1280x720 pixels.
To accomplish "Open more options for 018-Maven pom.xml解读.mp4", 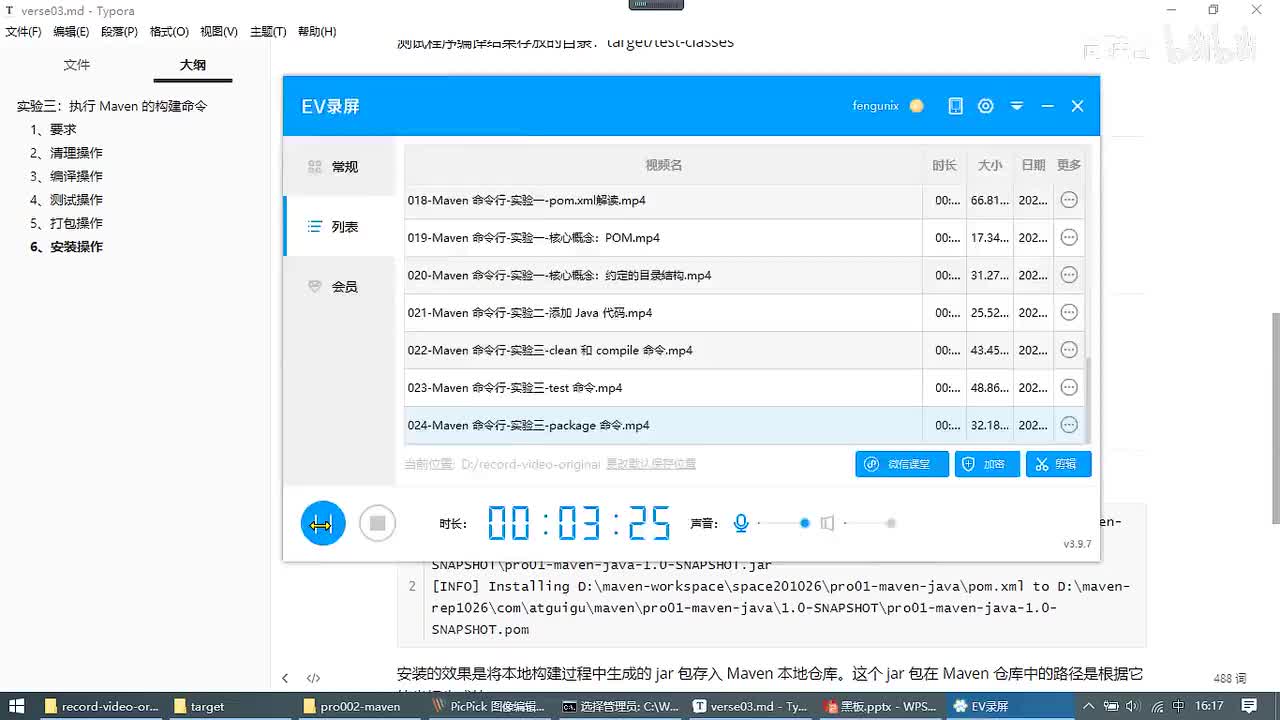I will point(1069,200).
